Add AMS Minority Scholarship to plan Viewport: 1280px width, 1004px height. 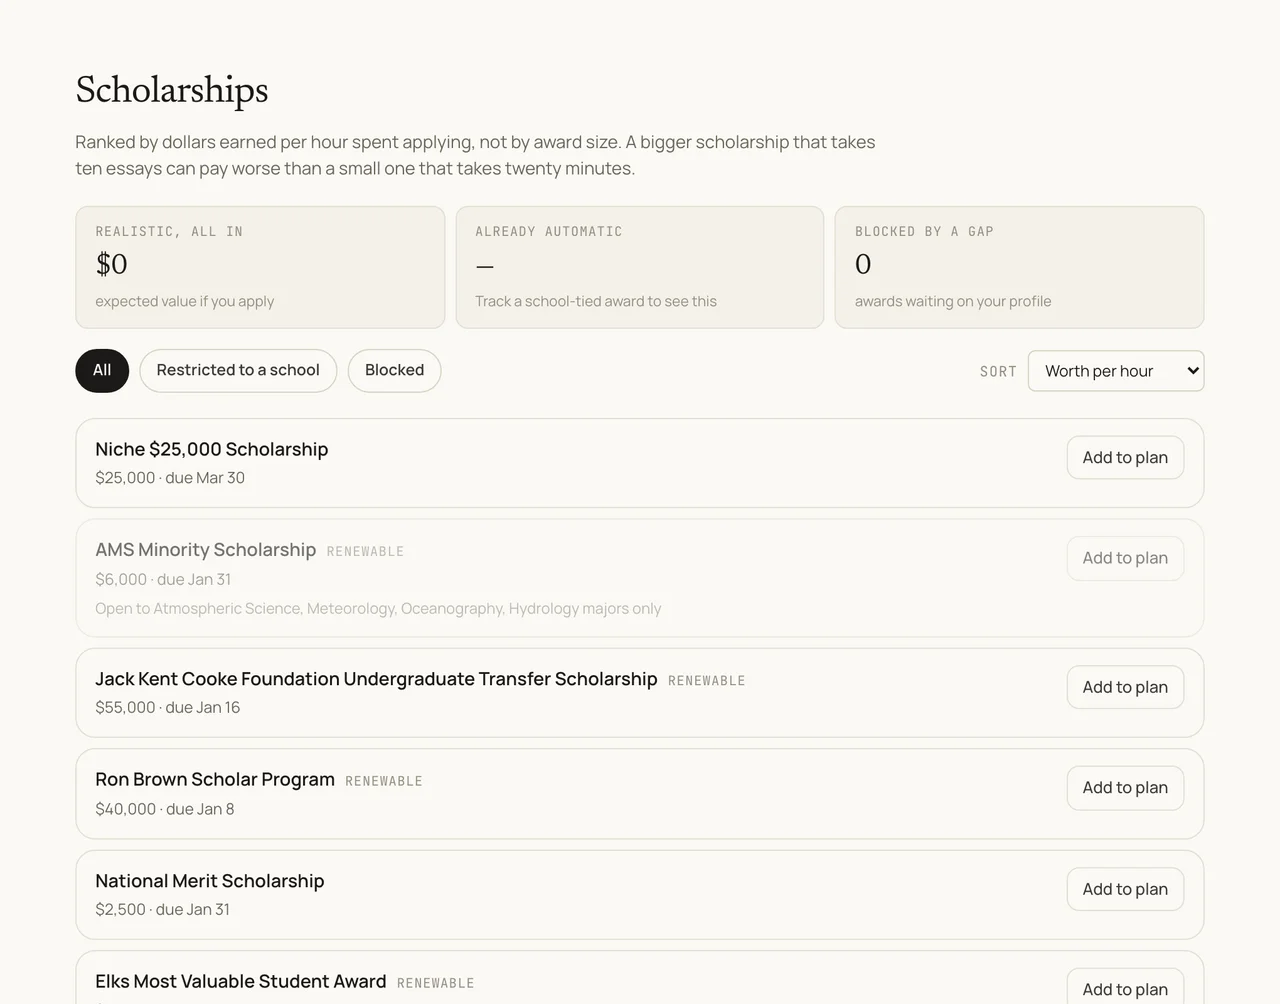1125,558
